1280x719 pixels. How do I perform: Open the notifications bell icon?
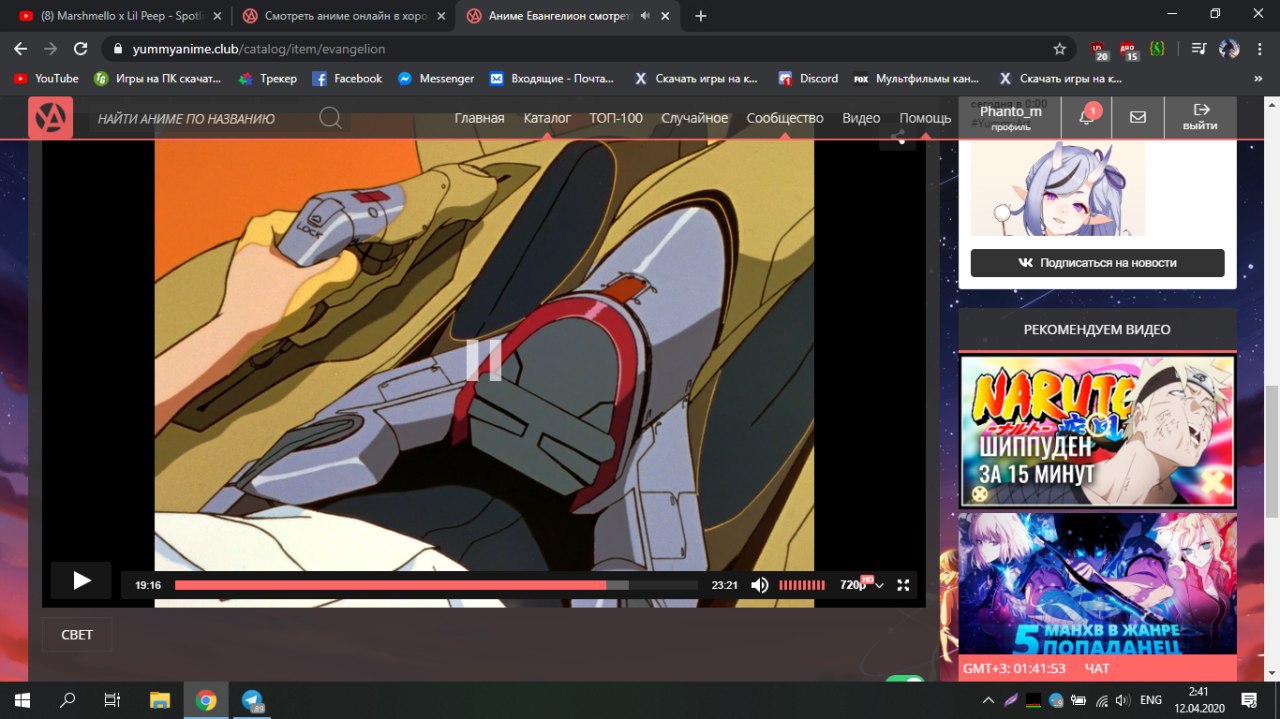click(x=1086, y=117)
